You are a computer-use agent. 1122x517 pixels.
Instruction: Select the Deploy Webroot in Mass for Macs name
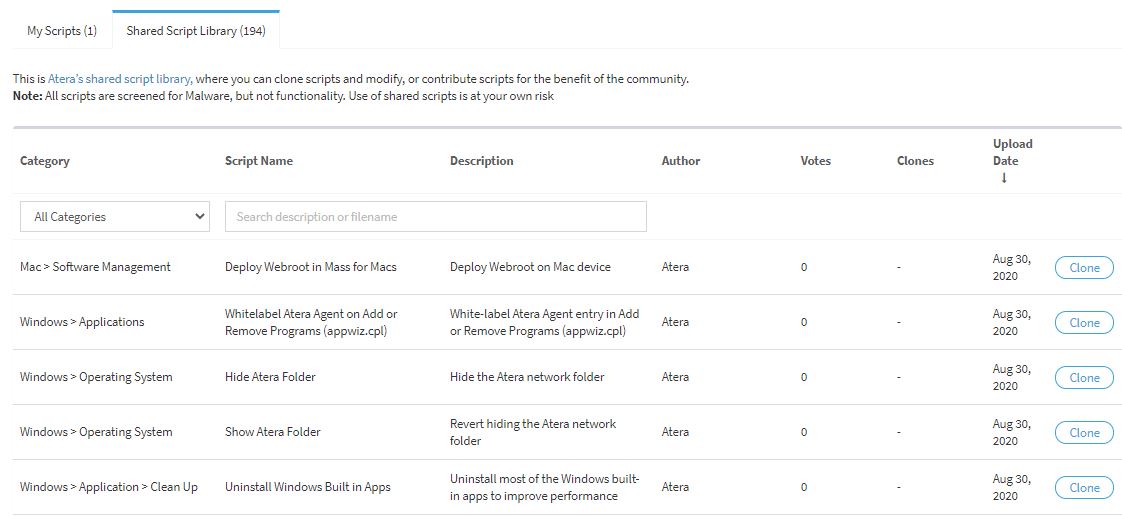[x=311, y=267]
